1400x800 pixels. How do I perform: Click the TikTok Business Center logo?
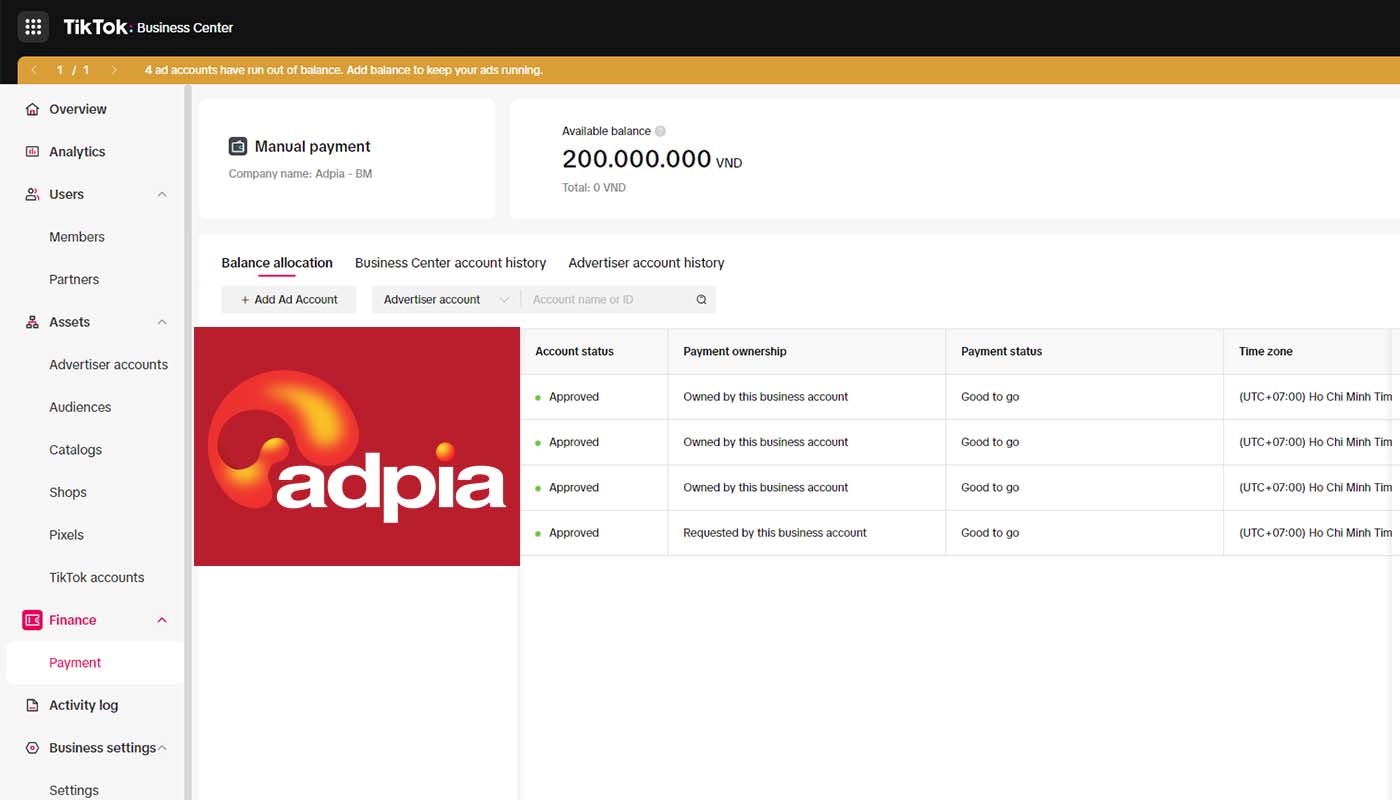pyautogui.click(x=148, y=27)
